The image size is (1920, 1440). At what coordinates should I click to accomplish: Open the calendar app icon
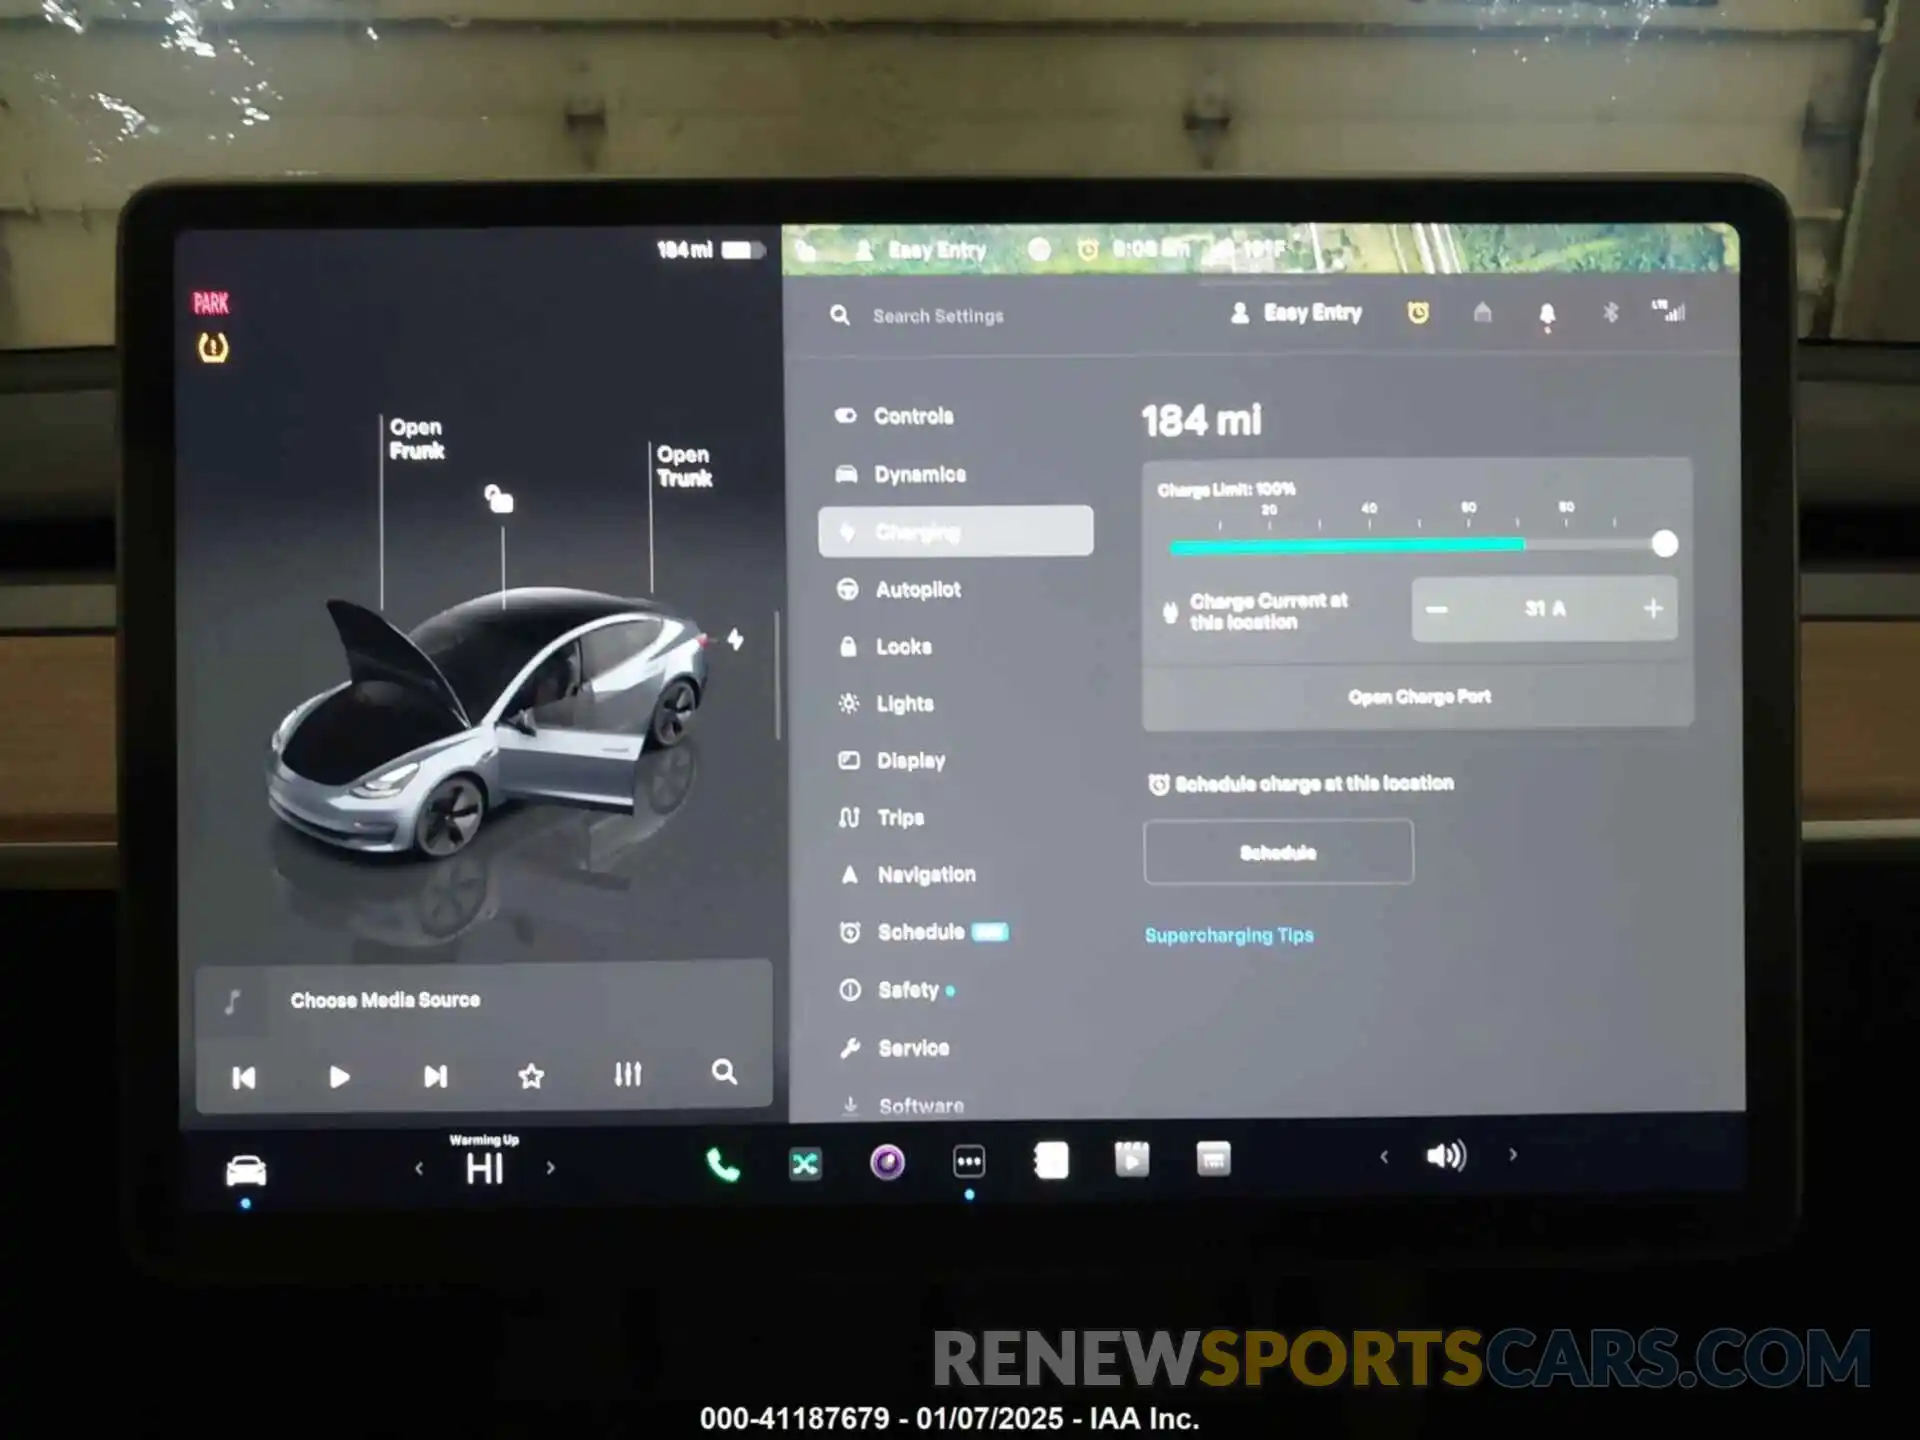tap(1213, 1159)
